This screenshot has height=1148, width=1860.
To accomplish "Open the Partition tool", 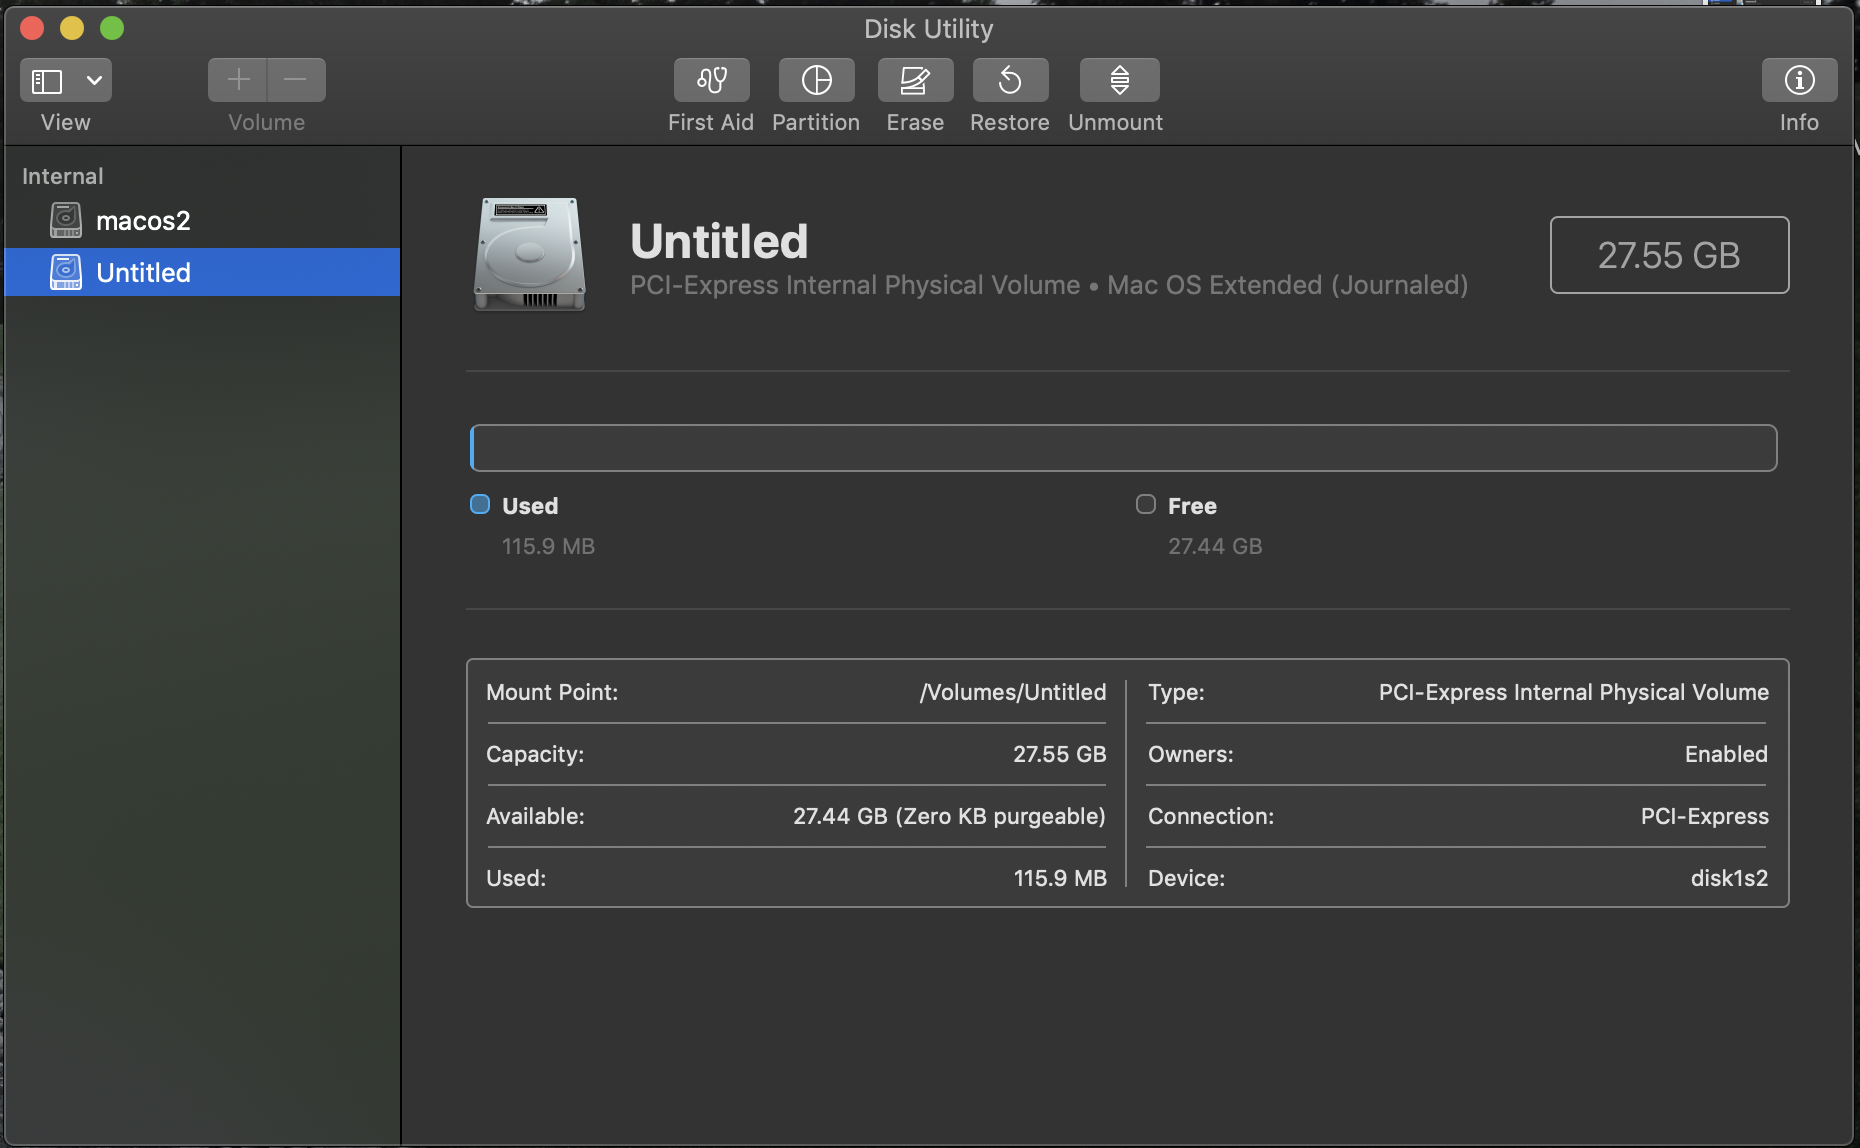I will pos(816,80).
